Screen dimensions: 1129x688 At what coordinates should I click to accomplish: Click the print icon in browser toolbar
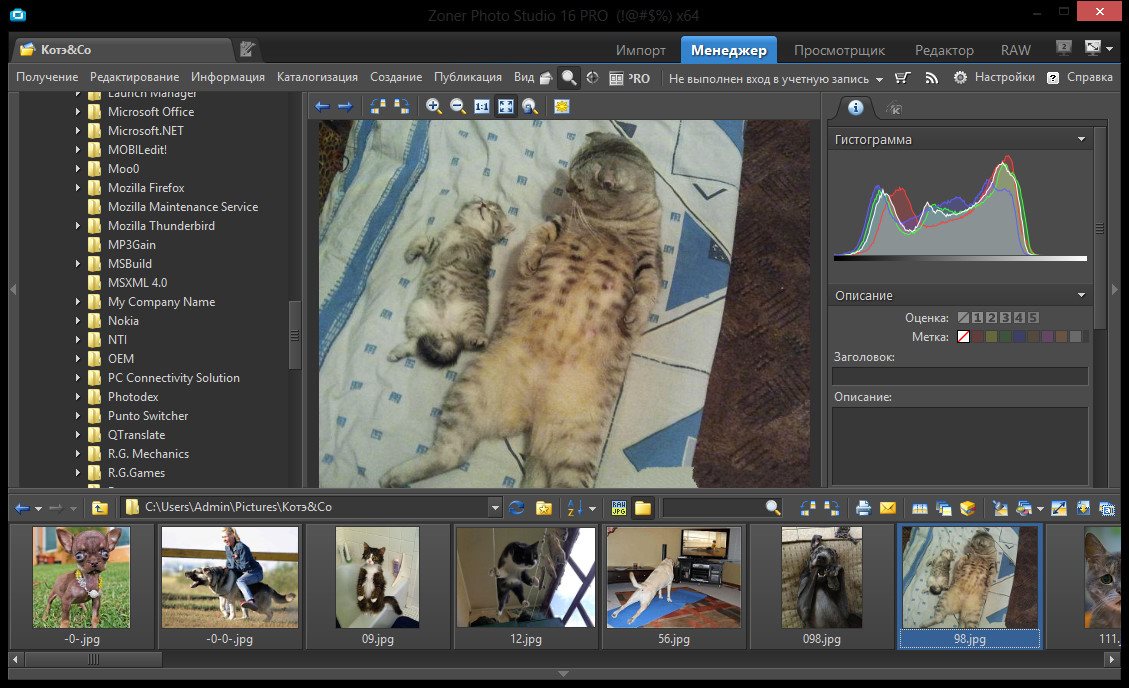(x=864, y=508)
